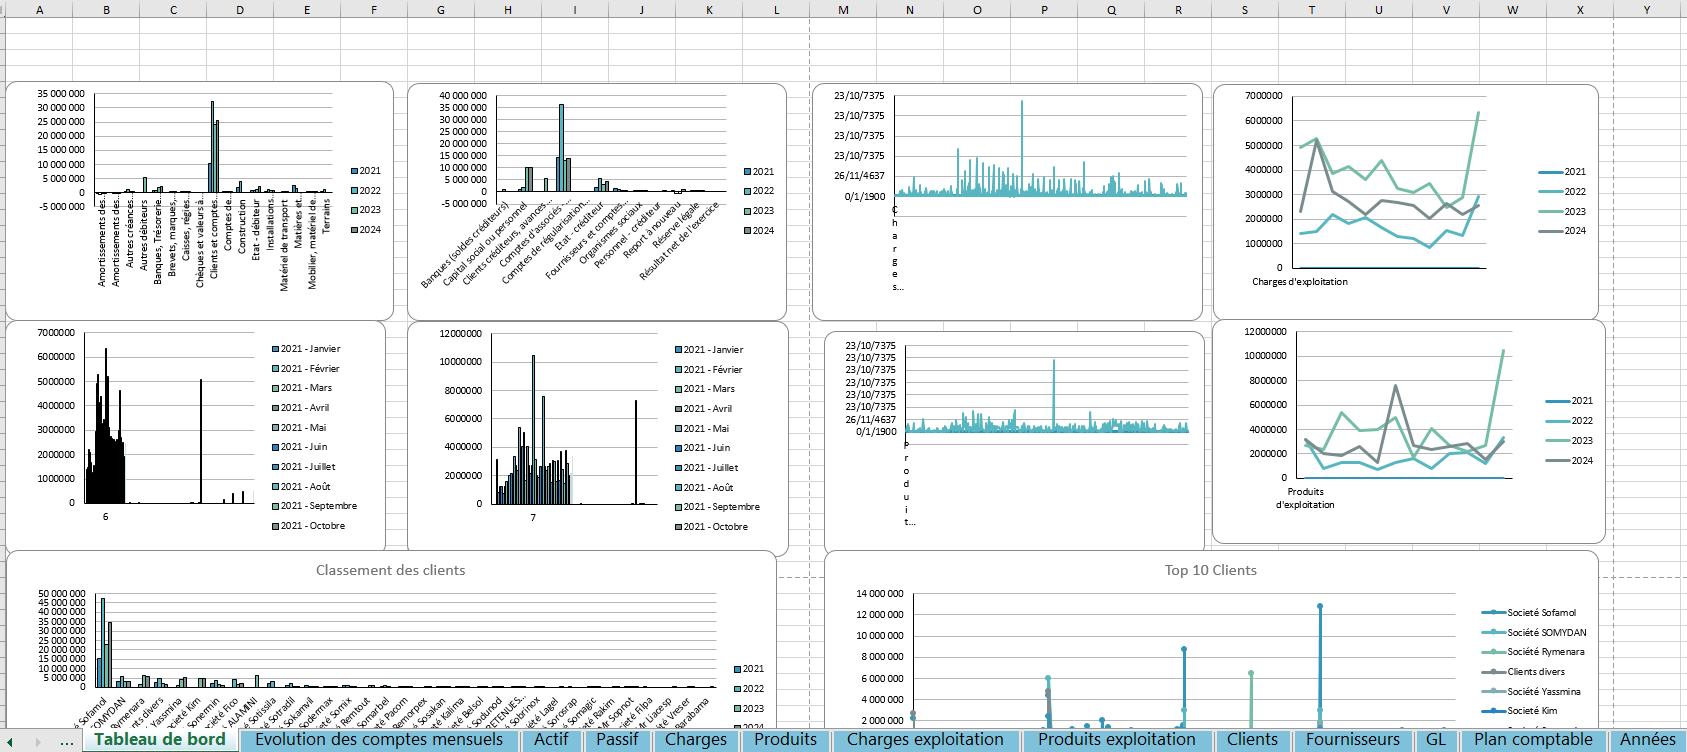
Task: Open the Passif sheet tab
Action: coord(617,740)
